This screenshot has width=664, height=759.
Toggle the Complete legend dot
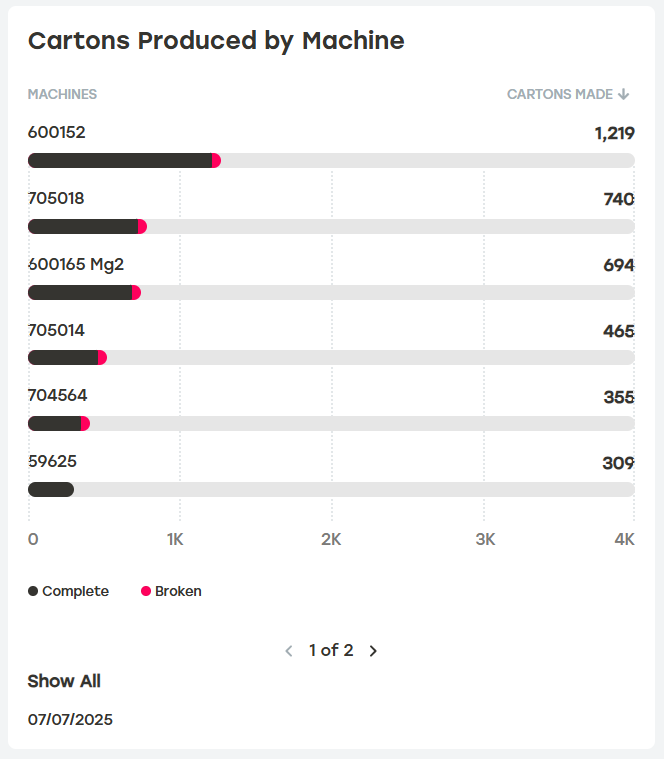coord(33,591)
